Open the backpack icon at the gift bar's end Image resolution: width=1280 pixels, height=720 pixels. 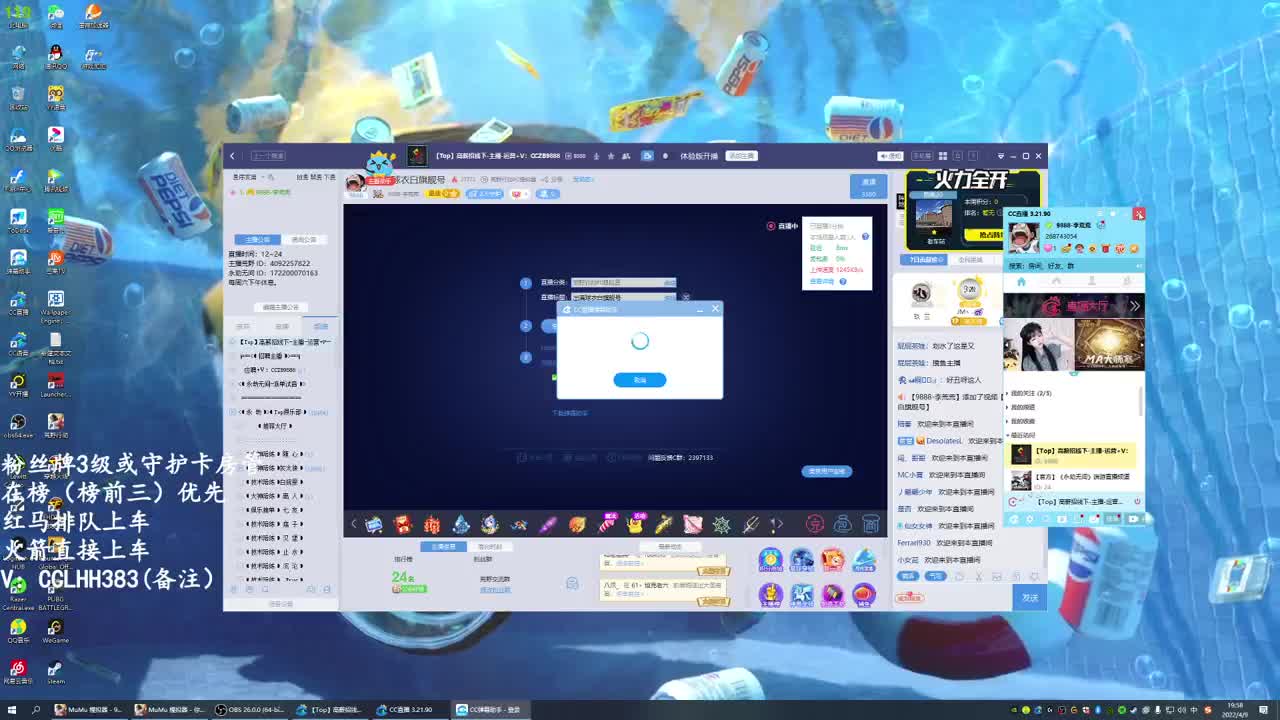click(x=871, y=524)
